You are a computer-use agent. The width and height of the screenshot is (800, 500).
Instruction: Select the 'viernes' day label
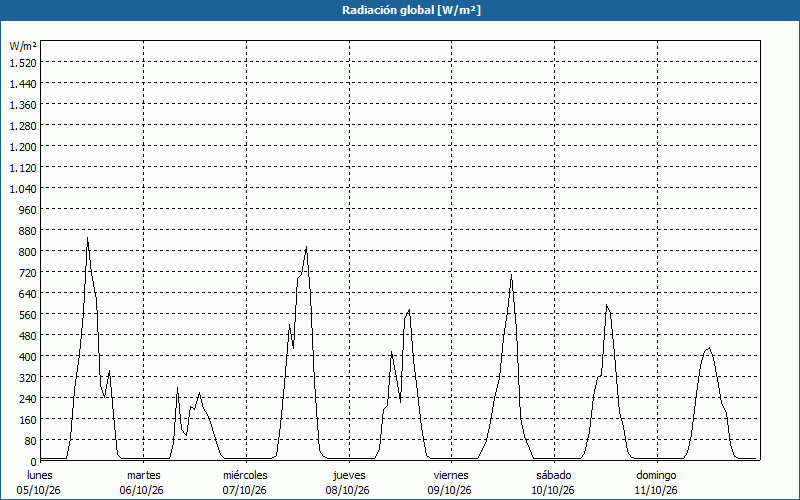point(451,476)
